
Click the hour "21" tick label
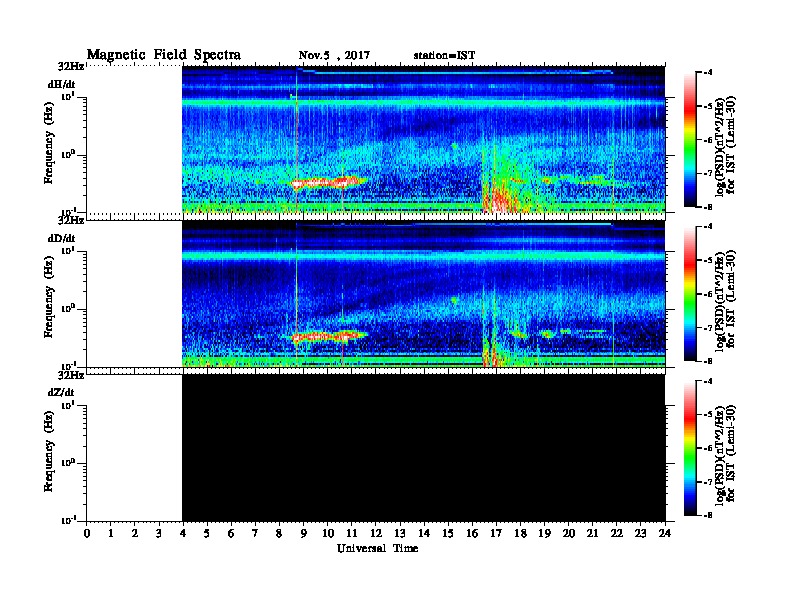592,533
